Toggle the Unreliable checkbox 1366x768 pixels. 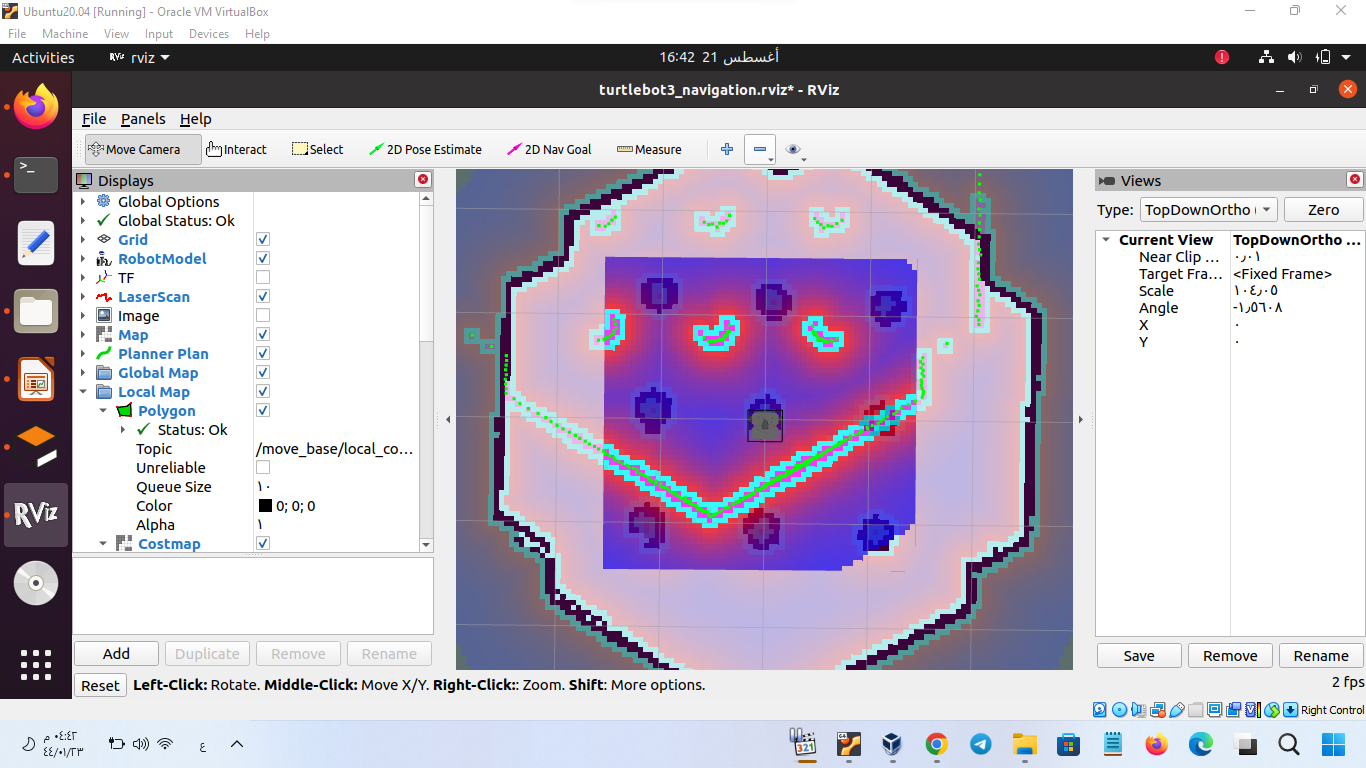[263, 468]
